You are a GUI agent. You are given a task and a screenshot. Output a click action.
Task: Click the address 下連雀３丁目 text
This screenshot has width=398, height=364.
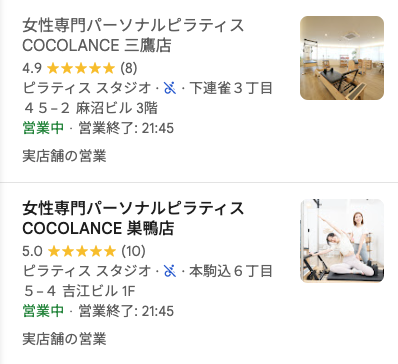(231, 88)
